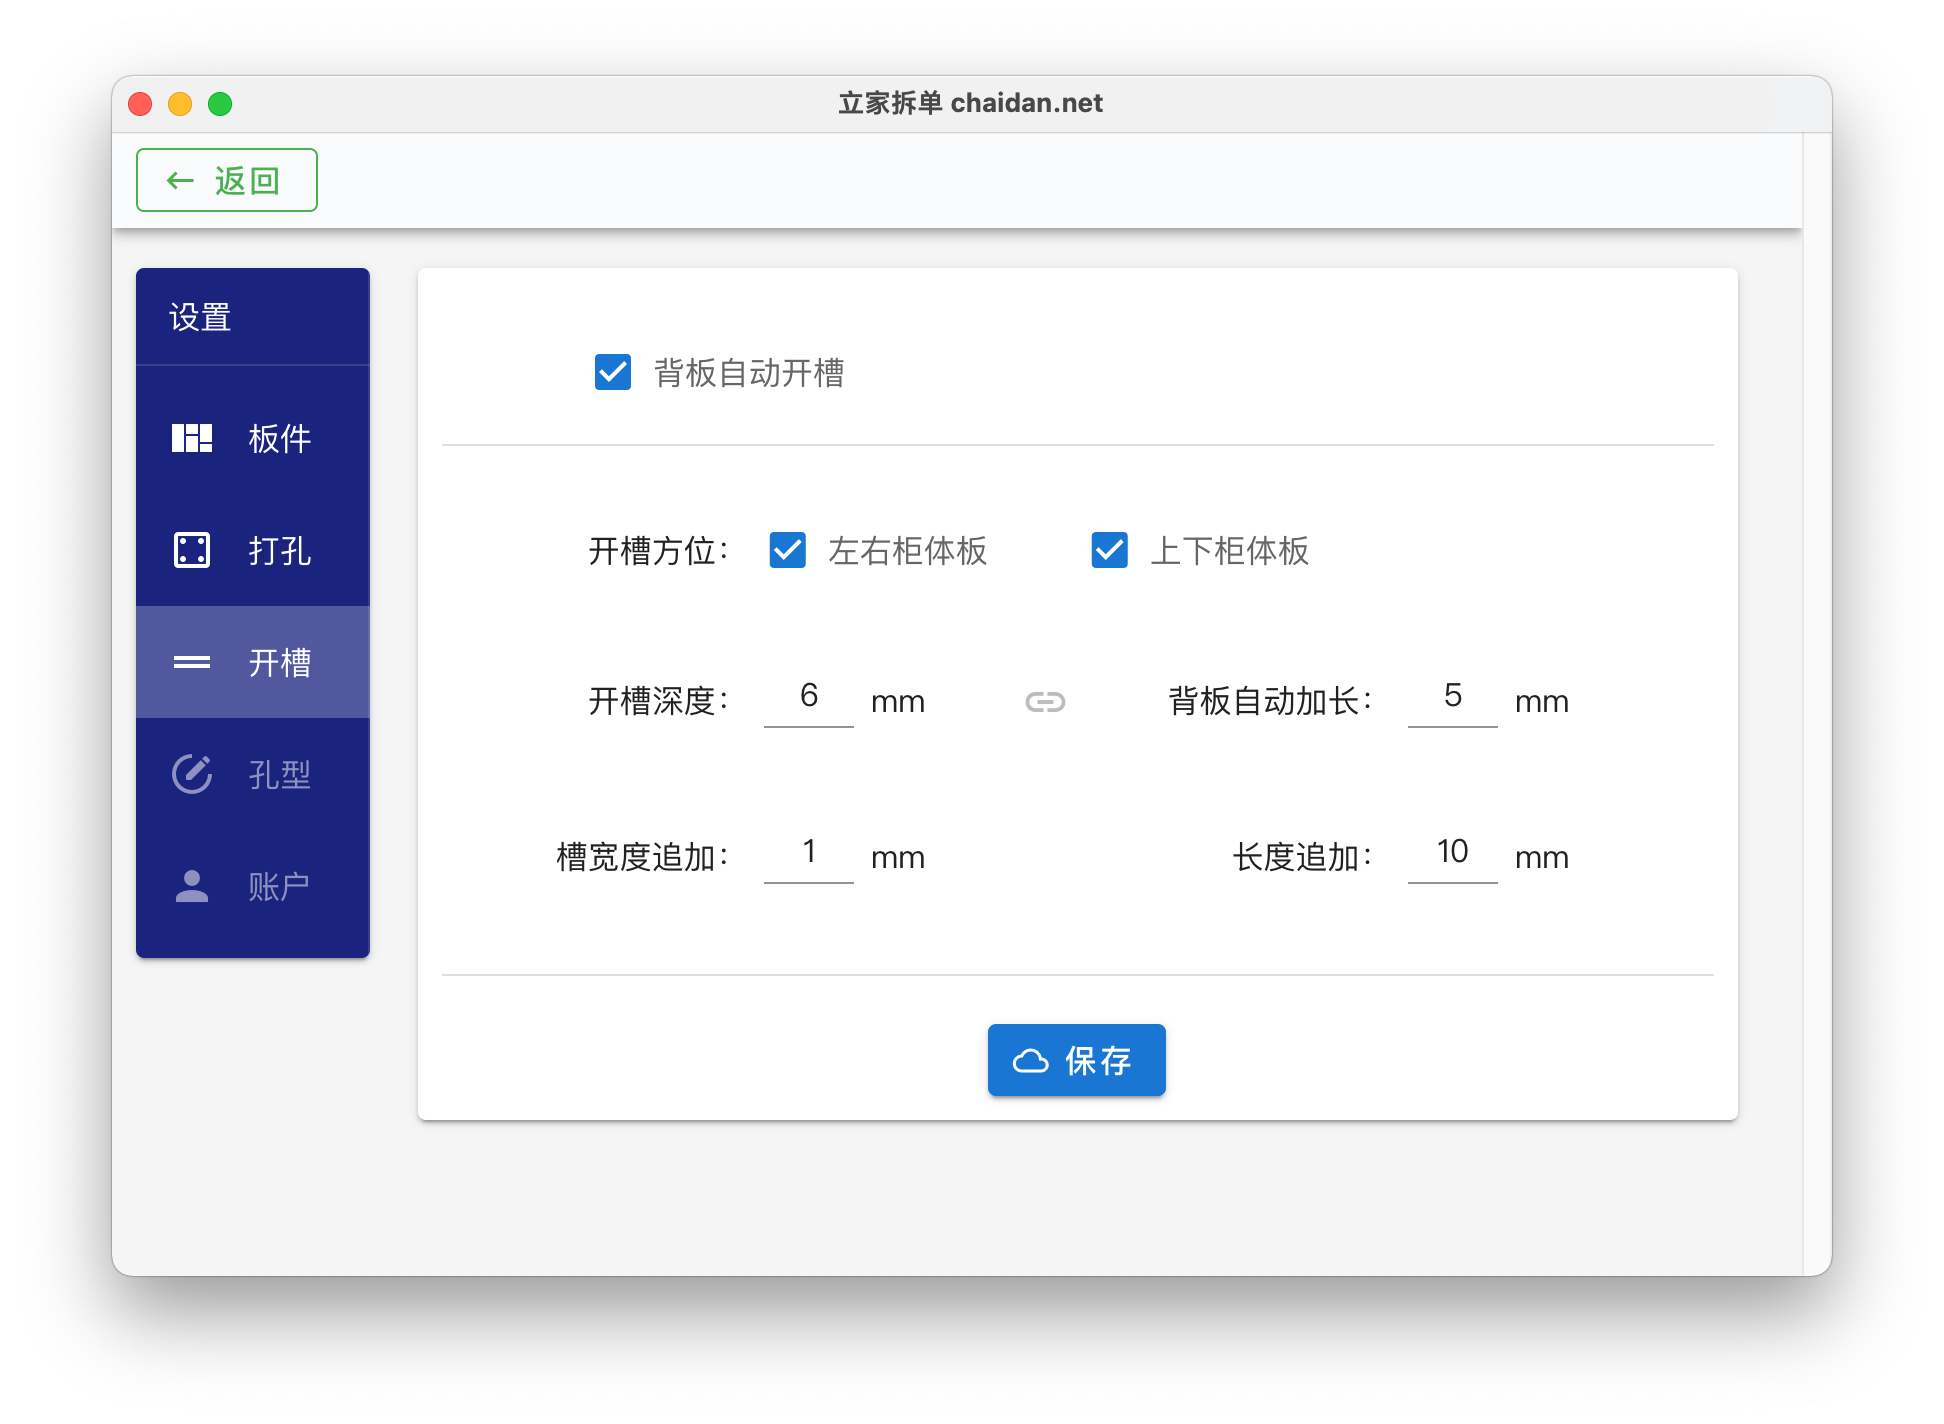Click the 账户 person icon
Image resolution: width=1944 pixels, height=1424 pixels.
click(x=192, y=886)
